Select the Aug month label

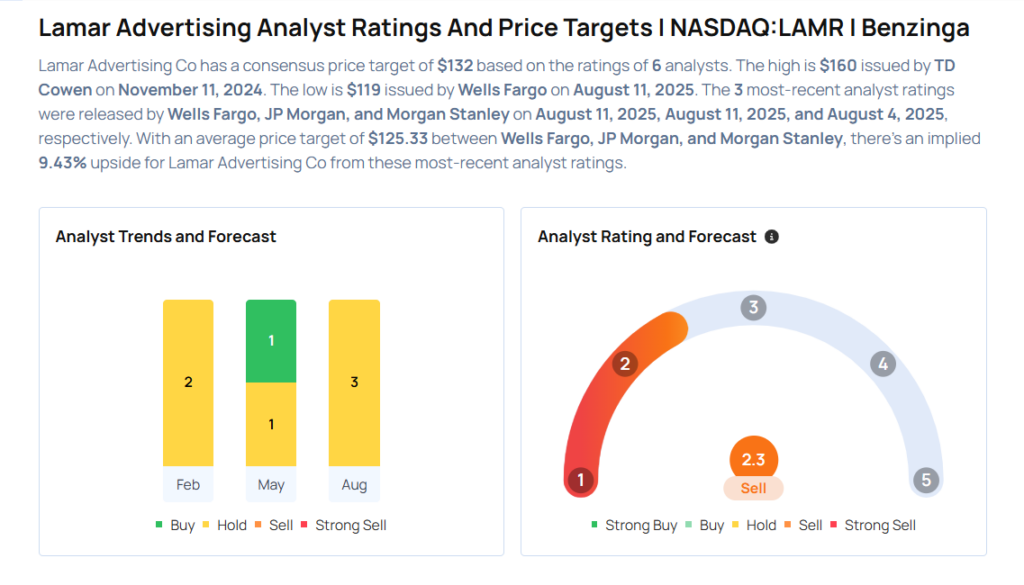354,485
